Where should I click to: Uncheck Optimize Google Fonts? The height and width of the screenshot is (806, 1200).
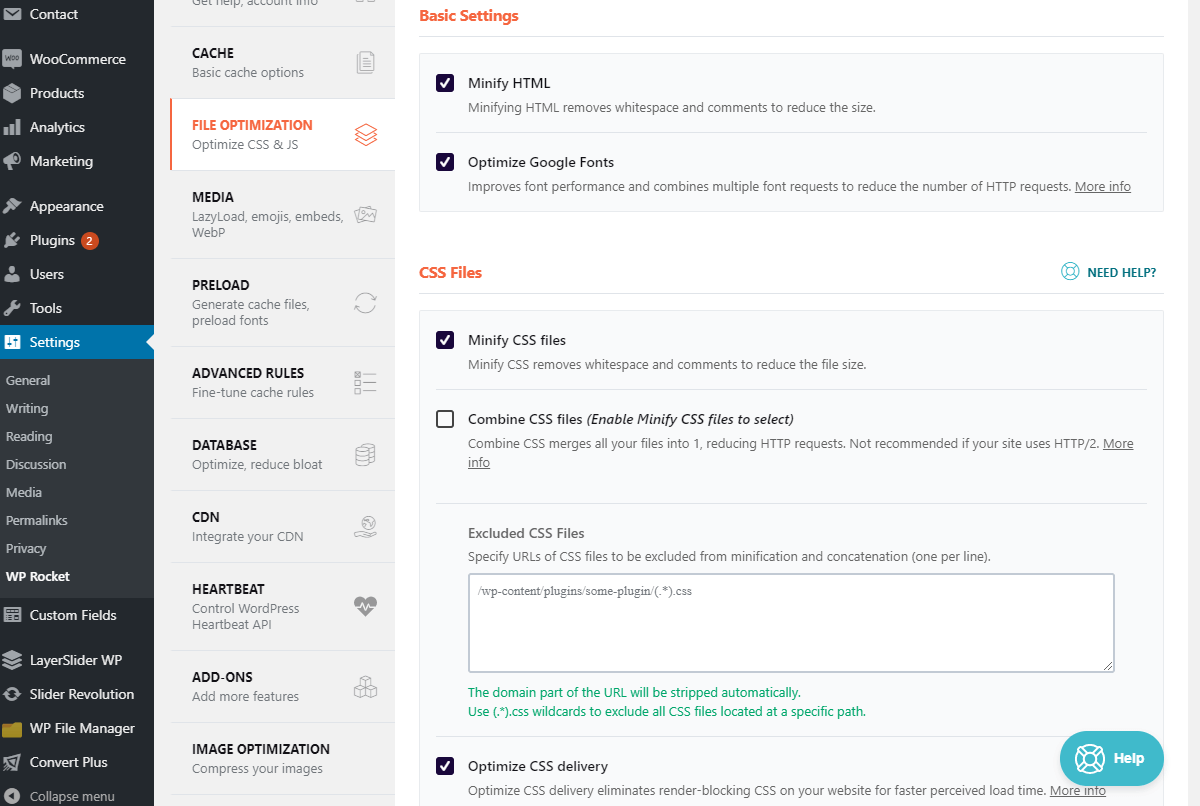(444, 161)
